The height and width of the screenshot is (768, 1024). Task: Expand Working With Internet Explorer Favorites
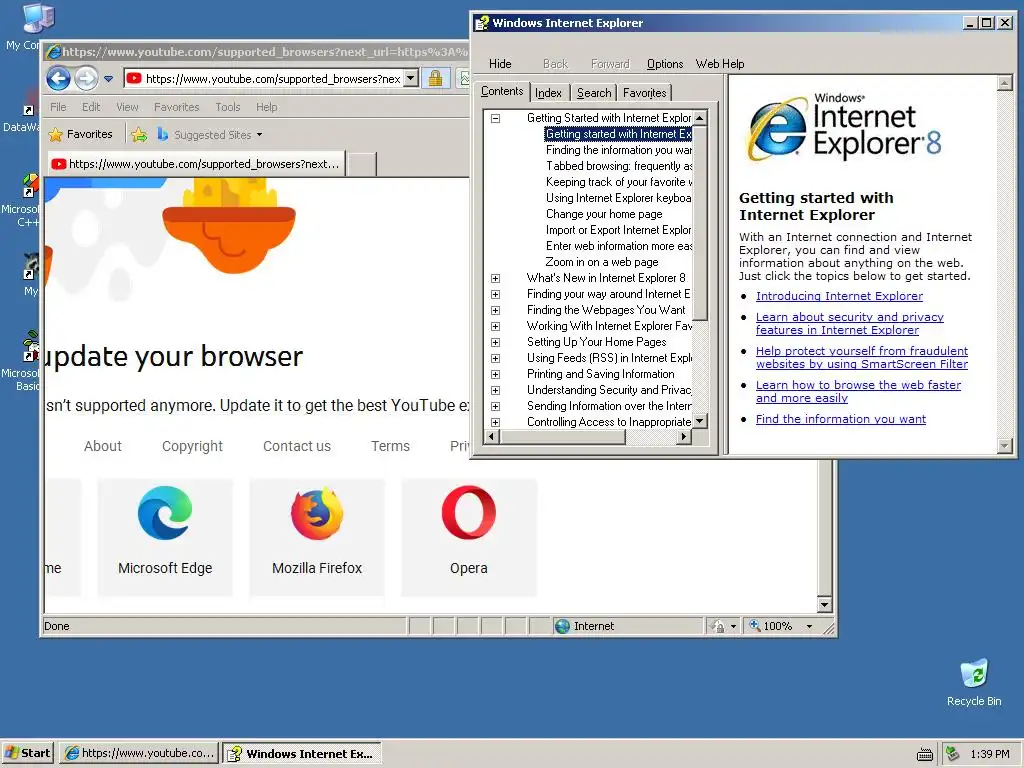(x=495, y=327)
